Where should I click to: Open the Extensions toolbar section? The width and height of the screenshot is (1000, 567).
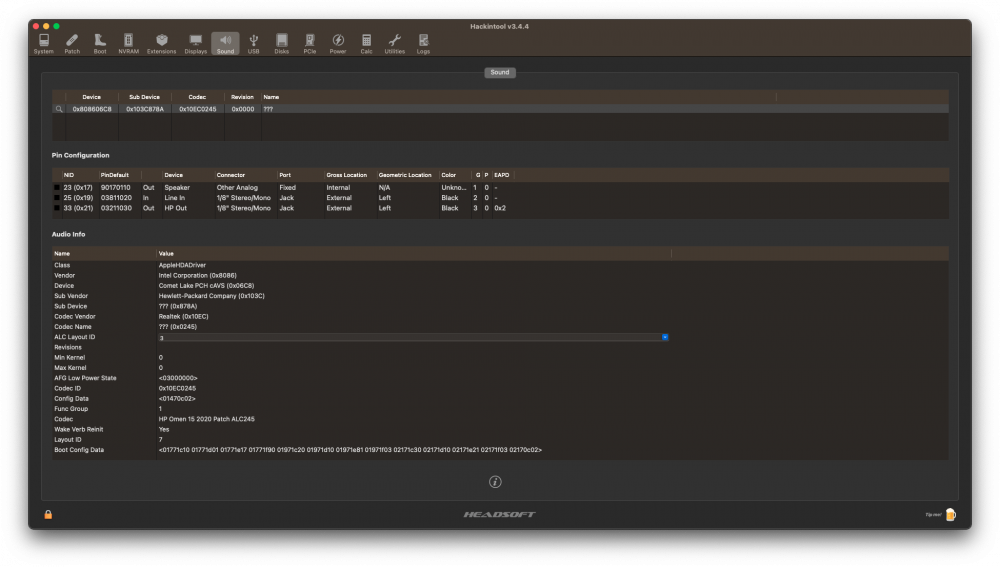pyautogui.click(x=161, y=43)
